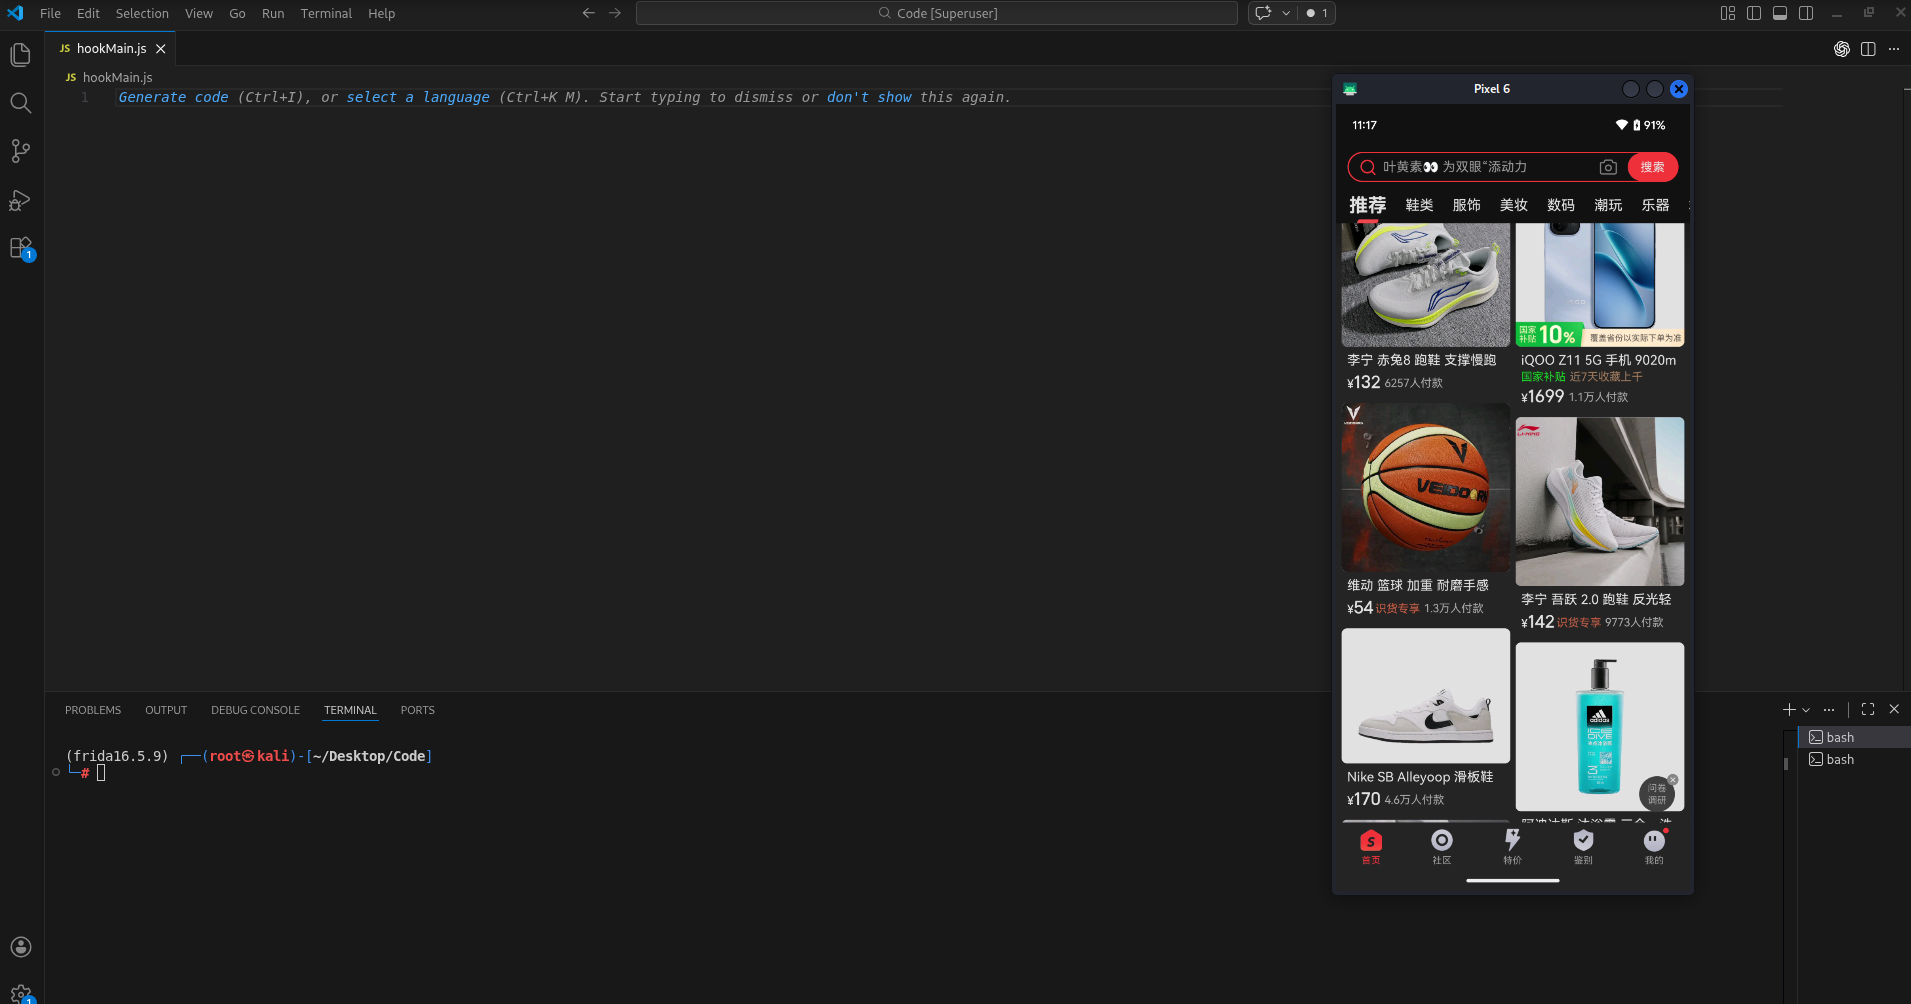This screenshot has width=1911, height=1004.
Task: Expand the new terminal launch profile dropdown
Action: pyautogui.click(x=1806, y=710)
